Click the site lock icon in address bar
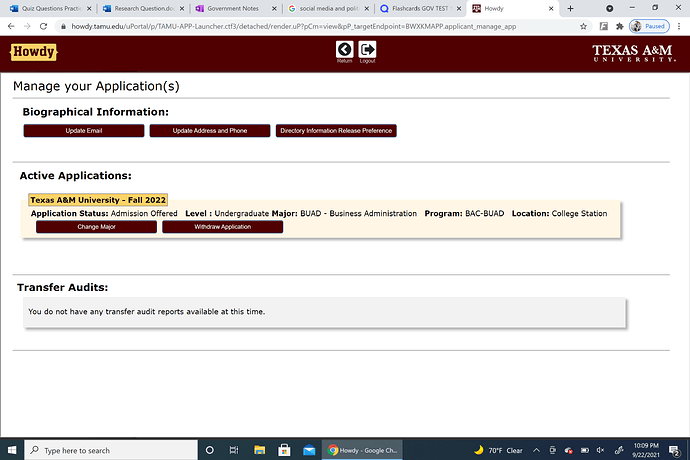The height and width of the screenshot is (460, 690). (63, 26)
